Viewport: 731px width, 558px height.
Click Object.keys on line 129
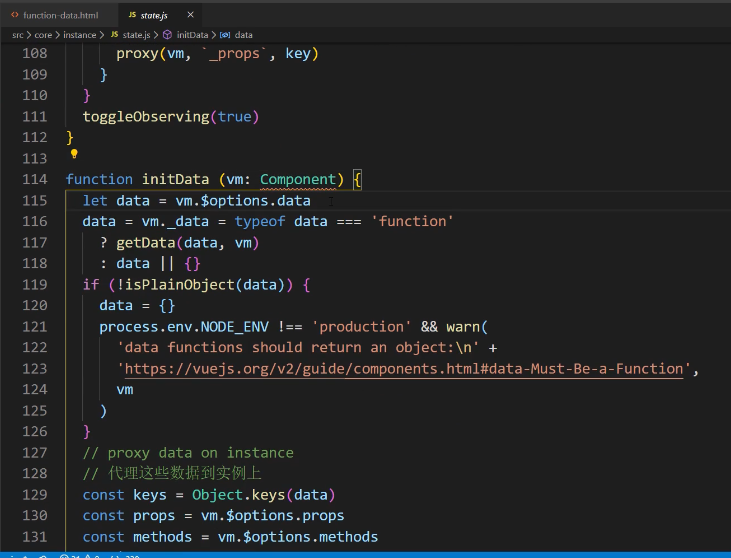(x=239, y=495)
